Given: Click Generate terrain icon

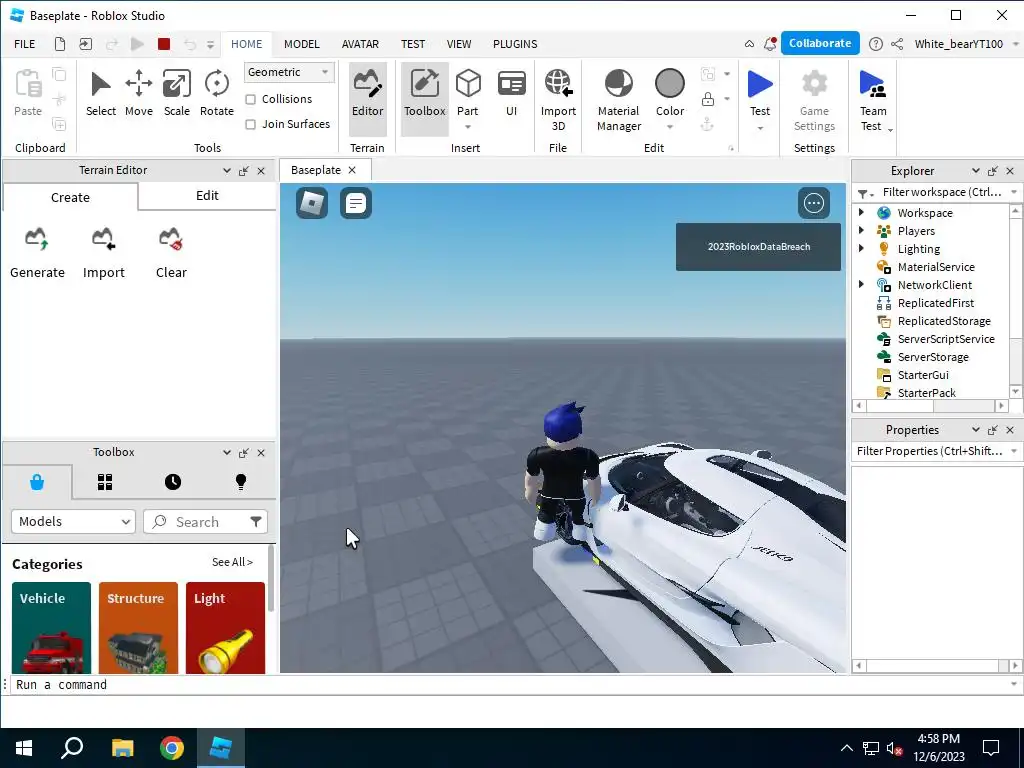Looking at the screenshot, I should 37,239.
